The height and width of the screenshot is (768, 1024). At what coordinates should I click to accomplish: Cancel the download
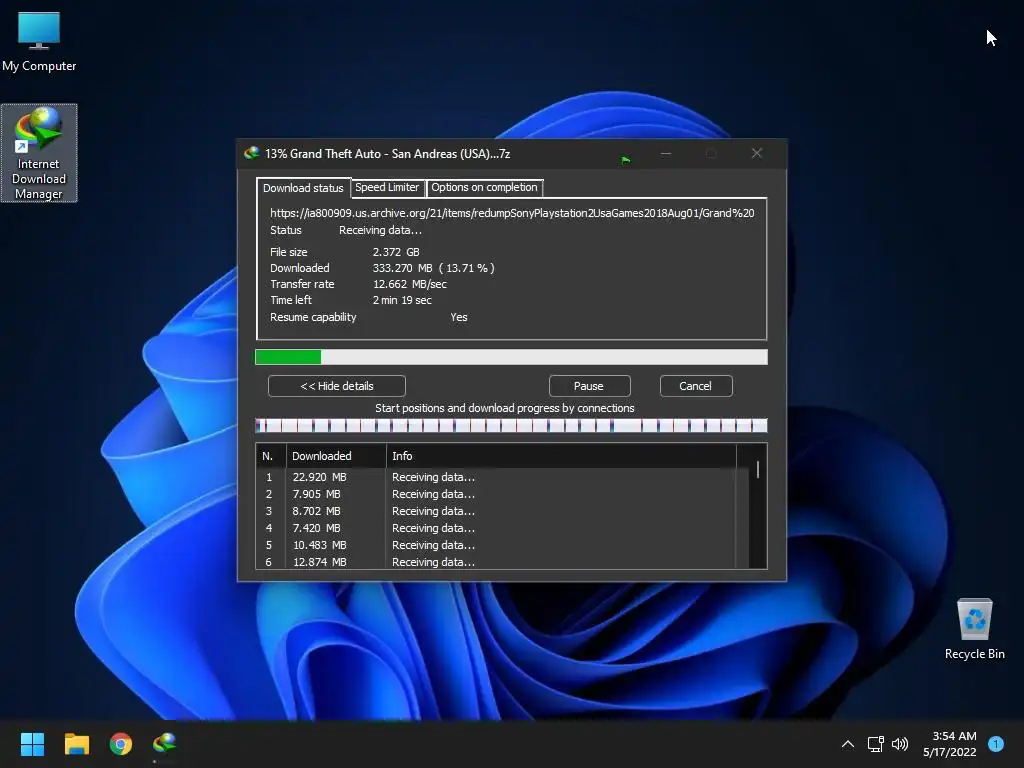(x=696, y=386)
